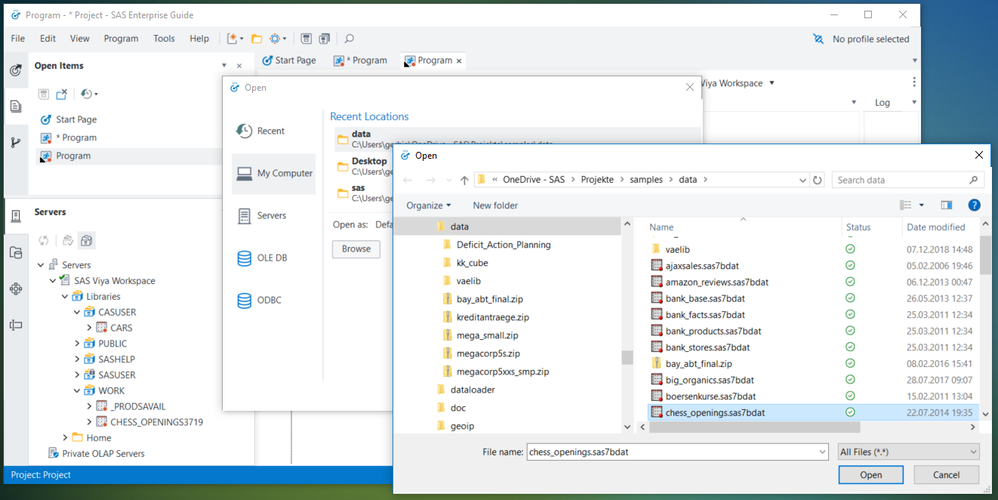Click the File name input field
998x500 pixels.
(x=670, y=452)
